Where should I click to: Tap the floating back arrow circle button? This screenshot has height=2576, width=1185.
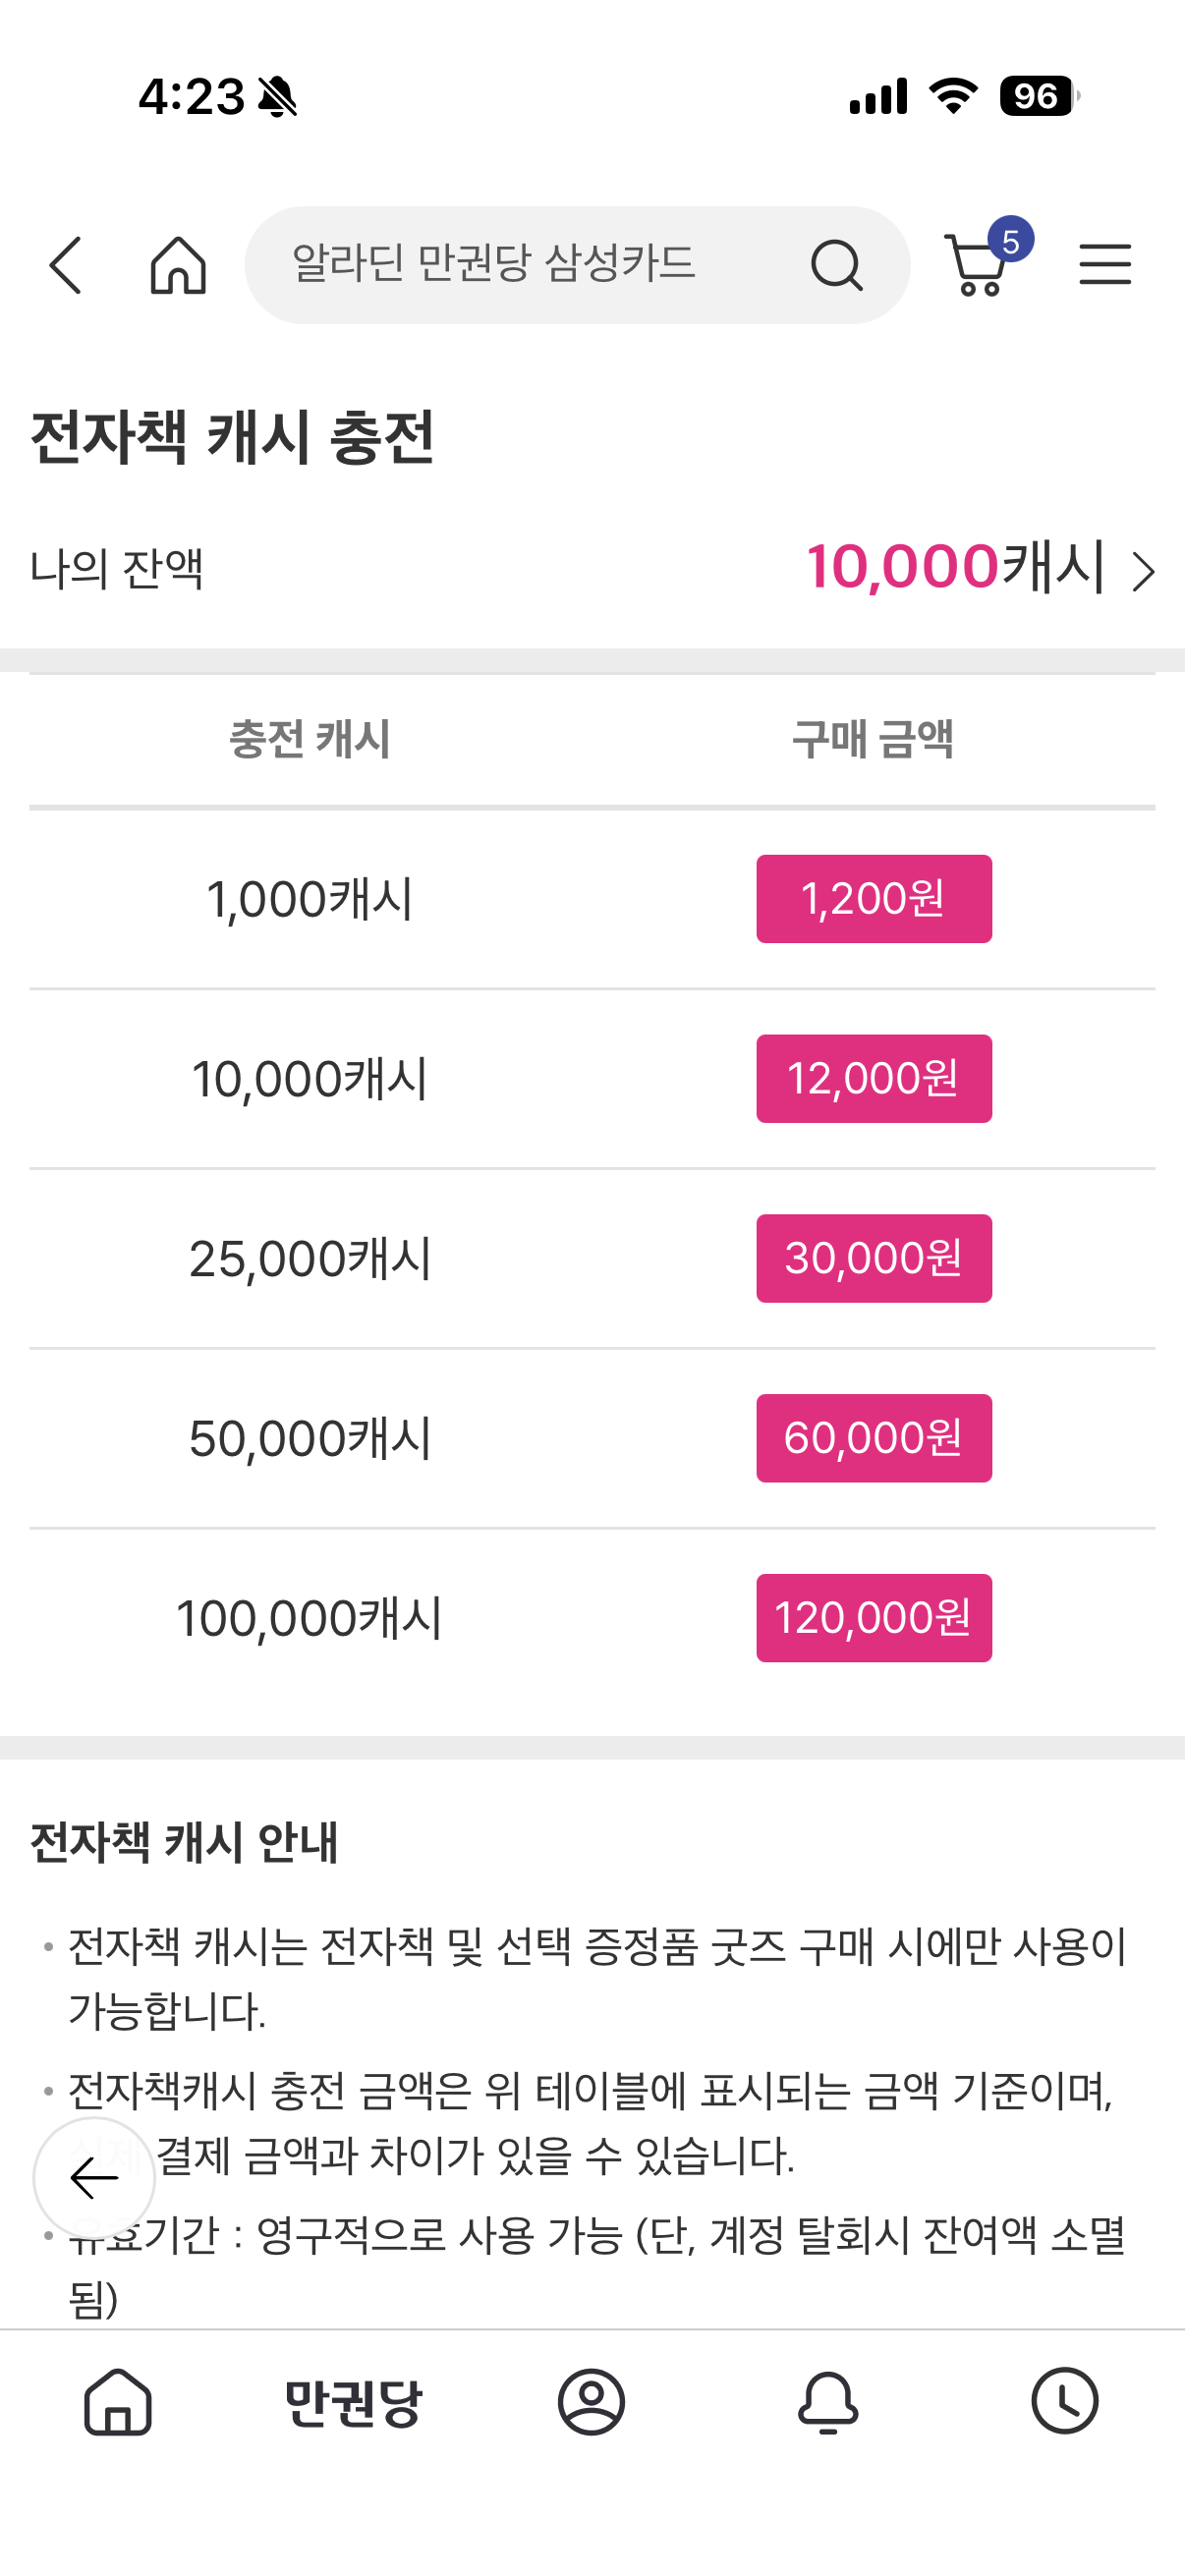[x=94, y=2178]
